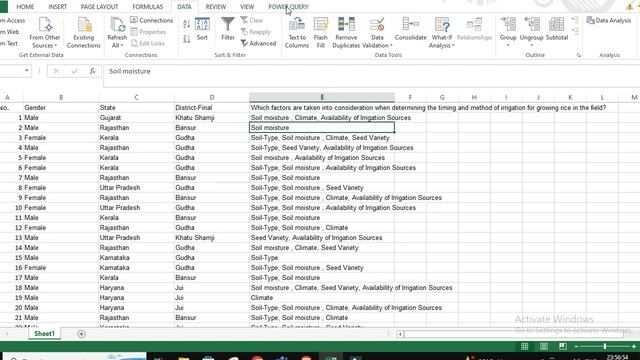This screenshot has width=640, height=360.
Task: Sort descending Z to A
Action: (x=187, y=39)
